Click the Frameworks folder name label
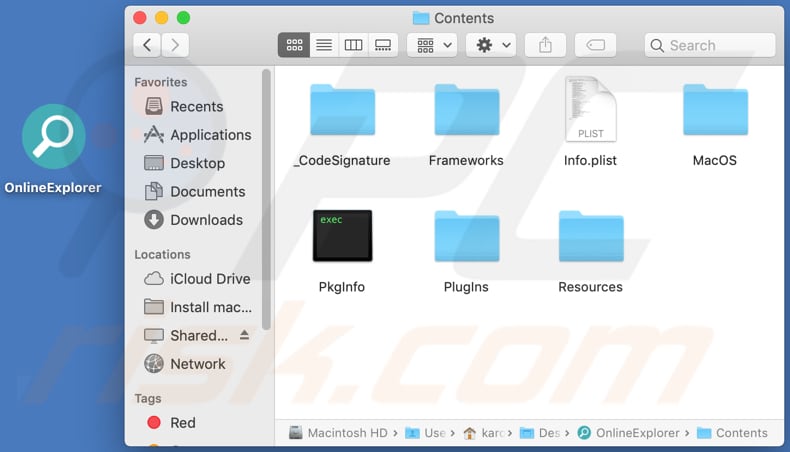This screenshot has height=452, width=790. (466, 160)
